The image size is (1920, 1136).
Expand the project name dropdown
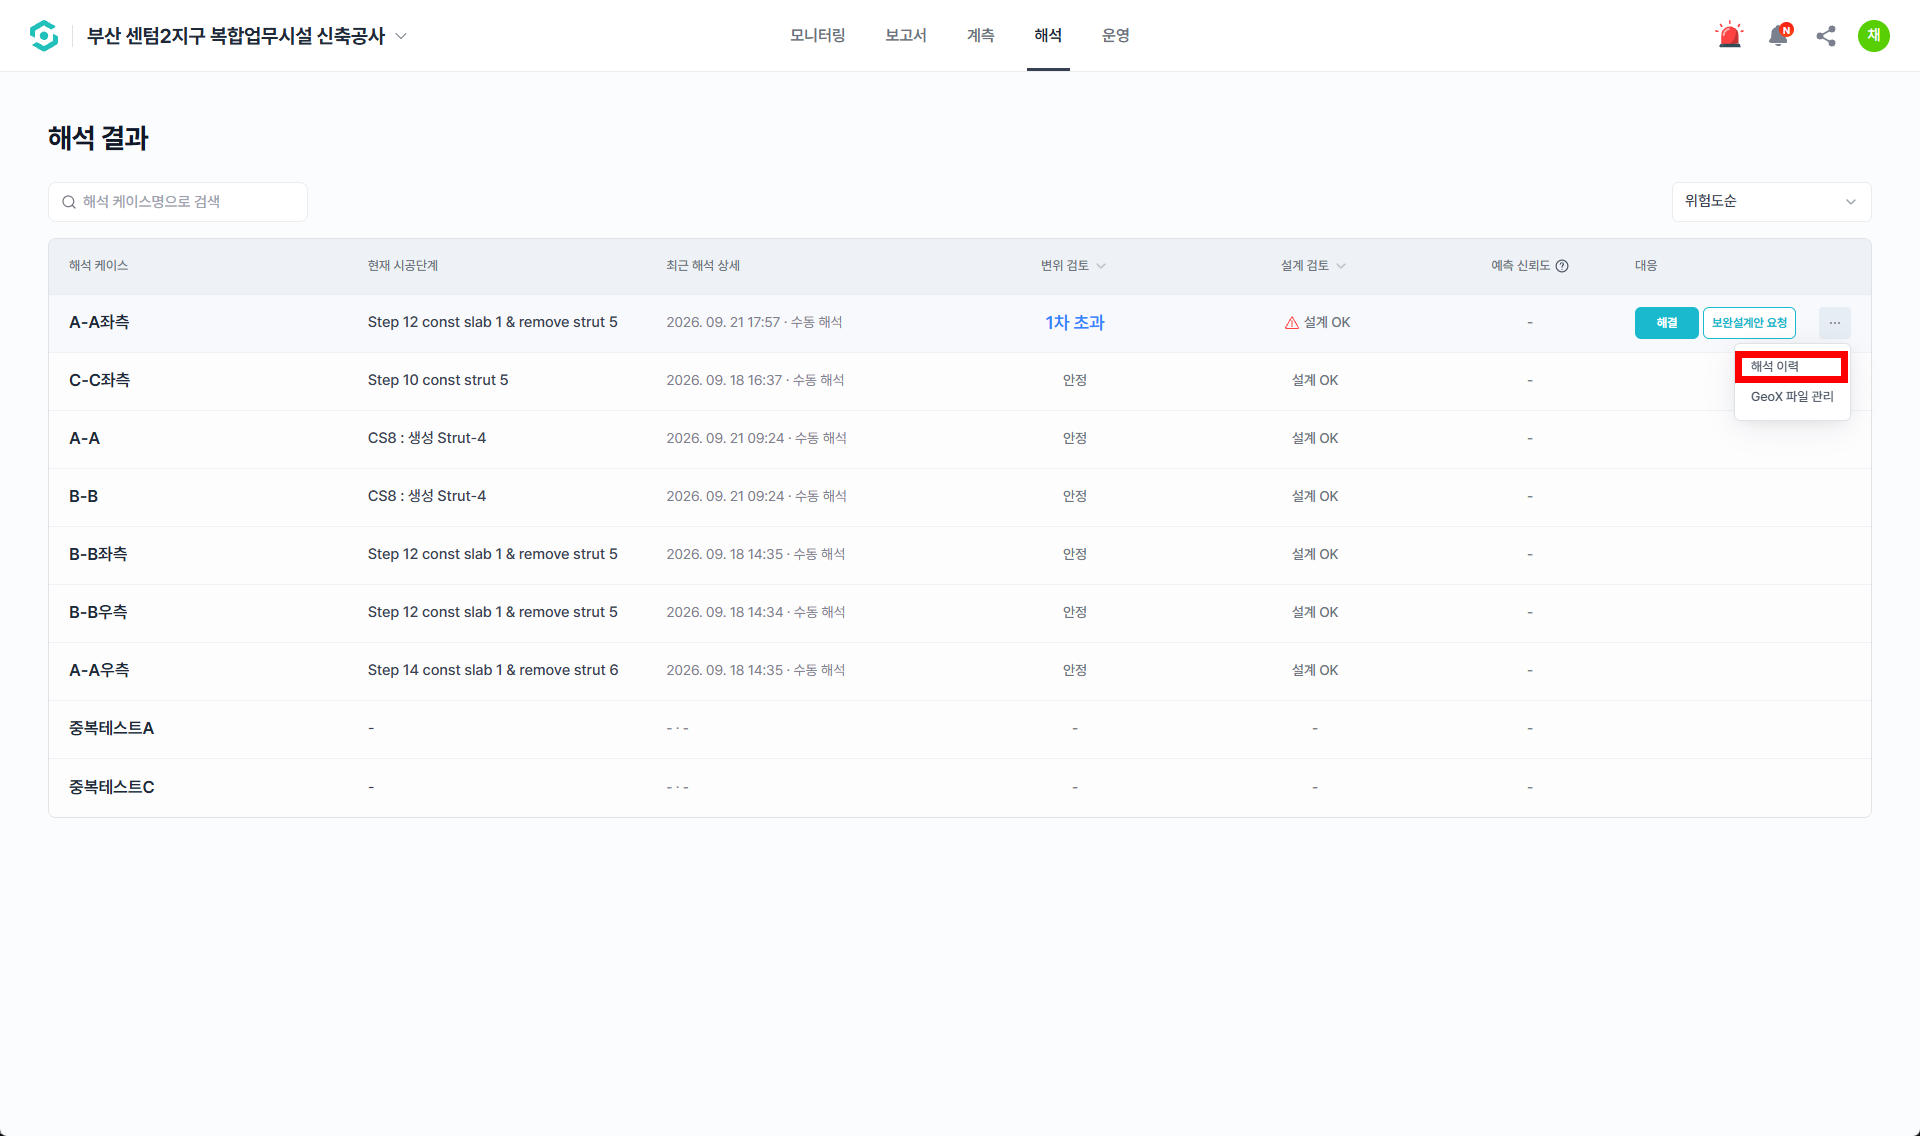tap(401, 36)
